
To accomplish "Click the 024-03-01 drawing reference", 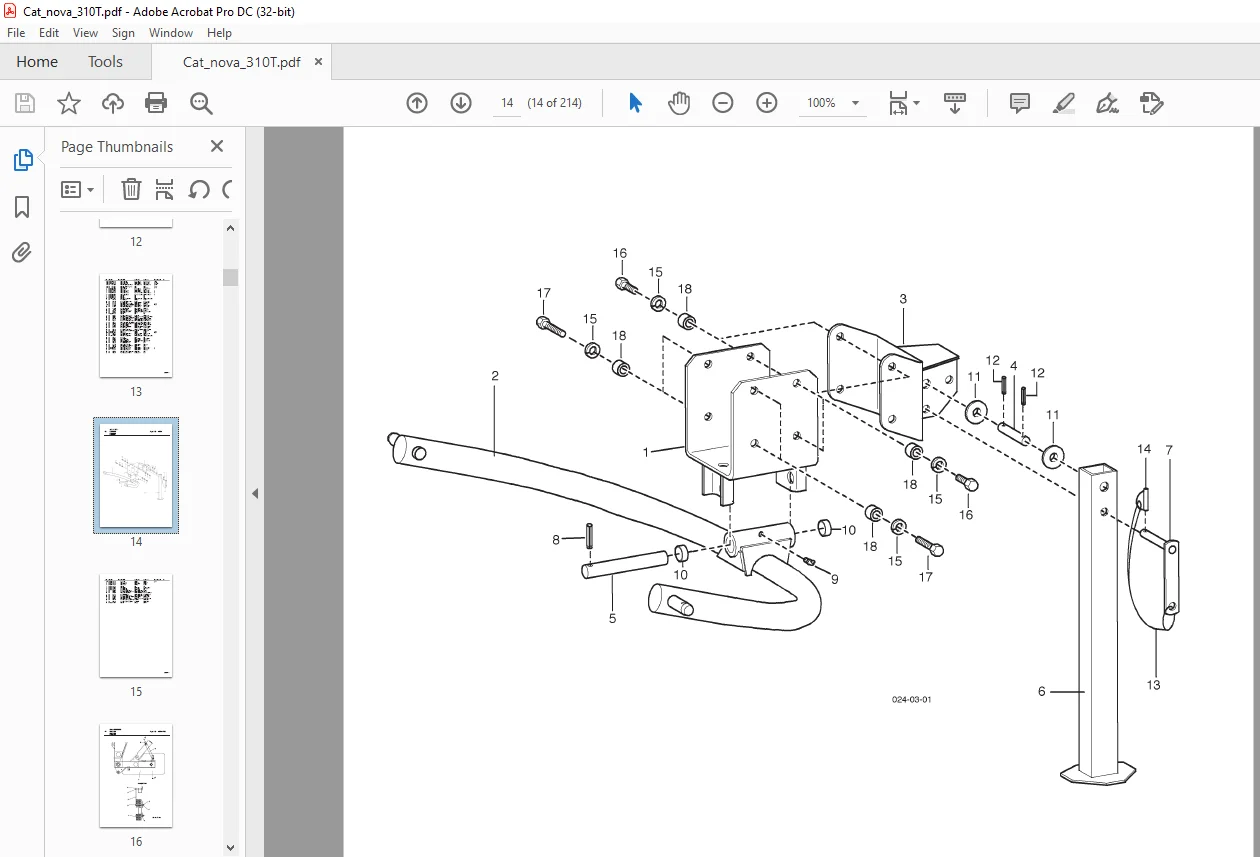I will tap(911, 699).
